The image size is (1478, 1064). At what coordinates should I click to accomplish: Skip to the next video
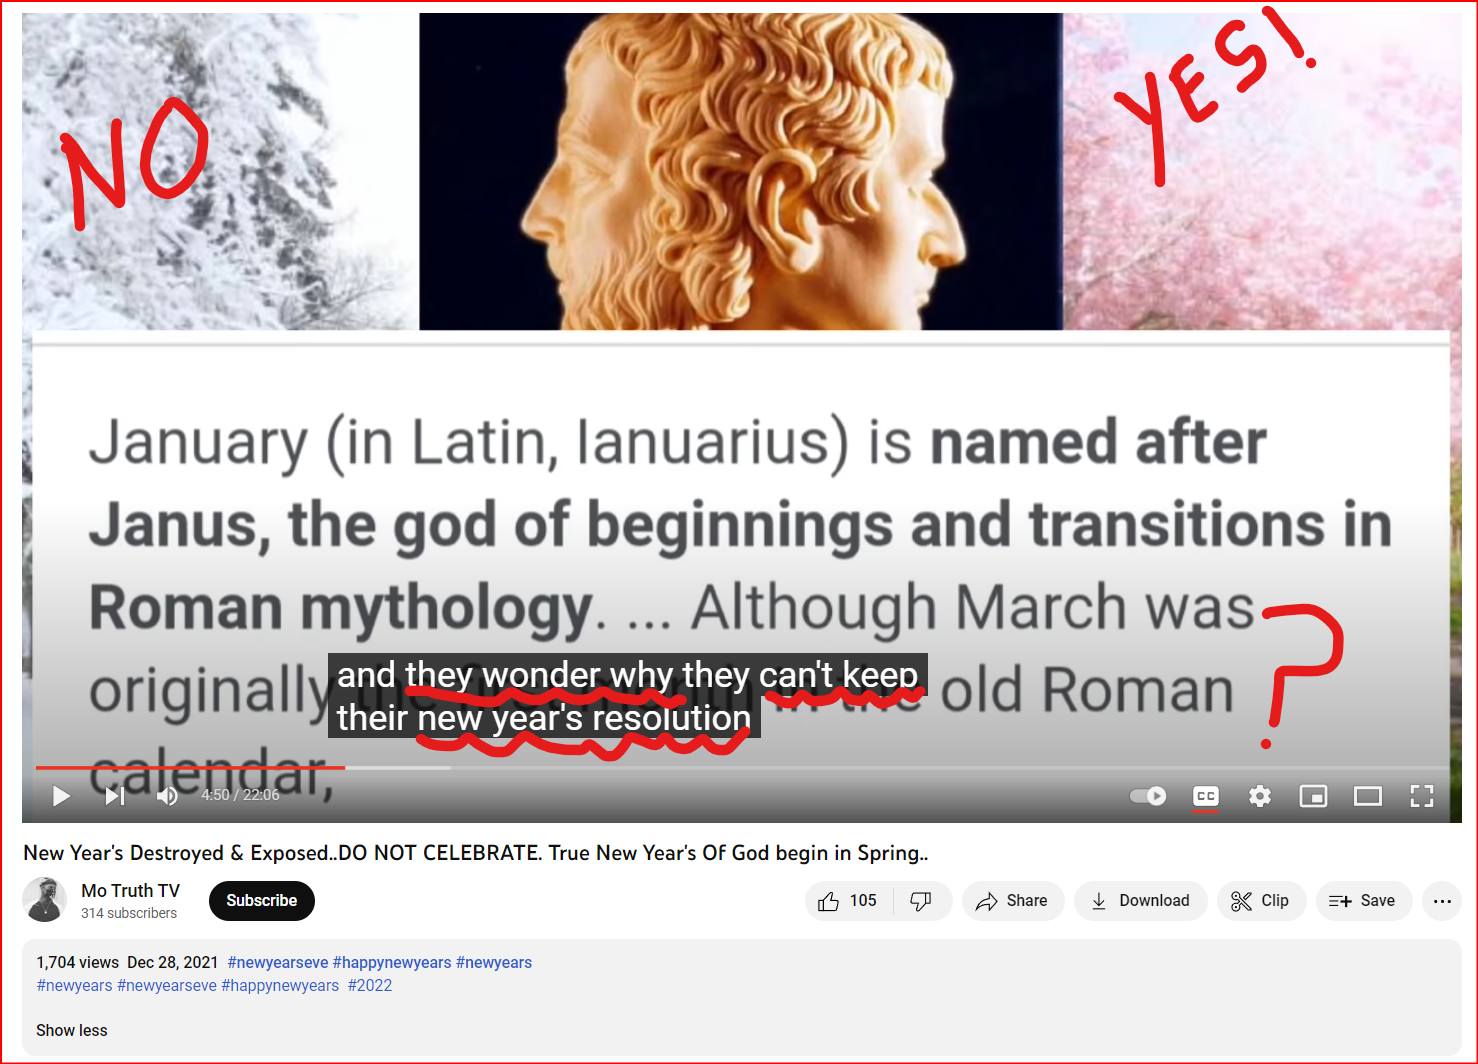115,796
